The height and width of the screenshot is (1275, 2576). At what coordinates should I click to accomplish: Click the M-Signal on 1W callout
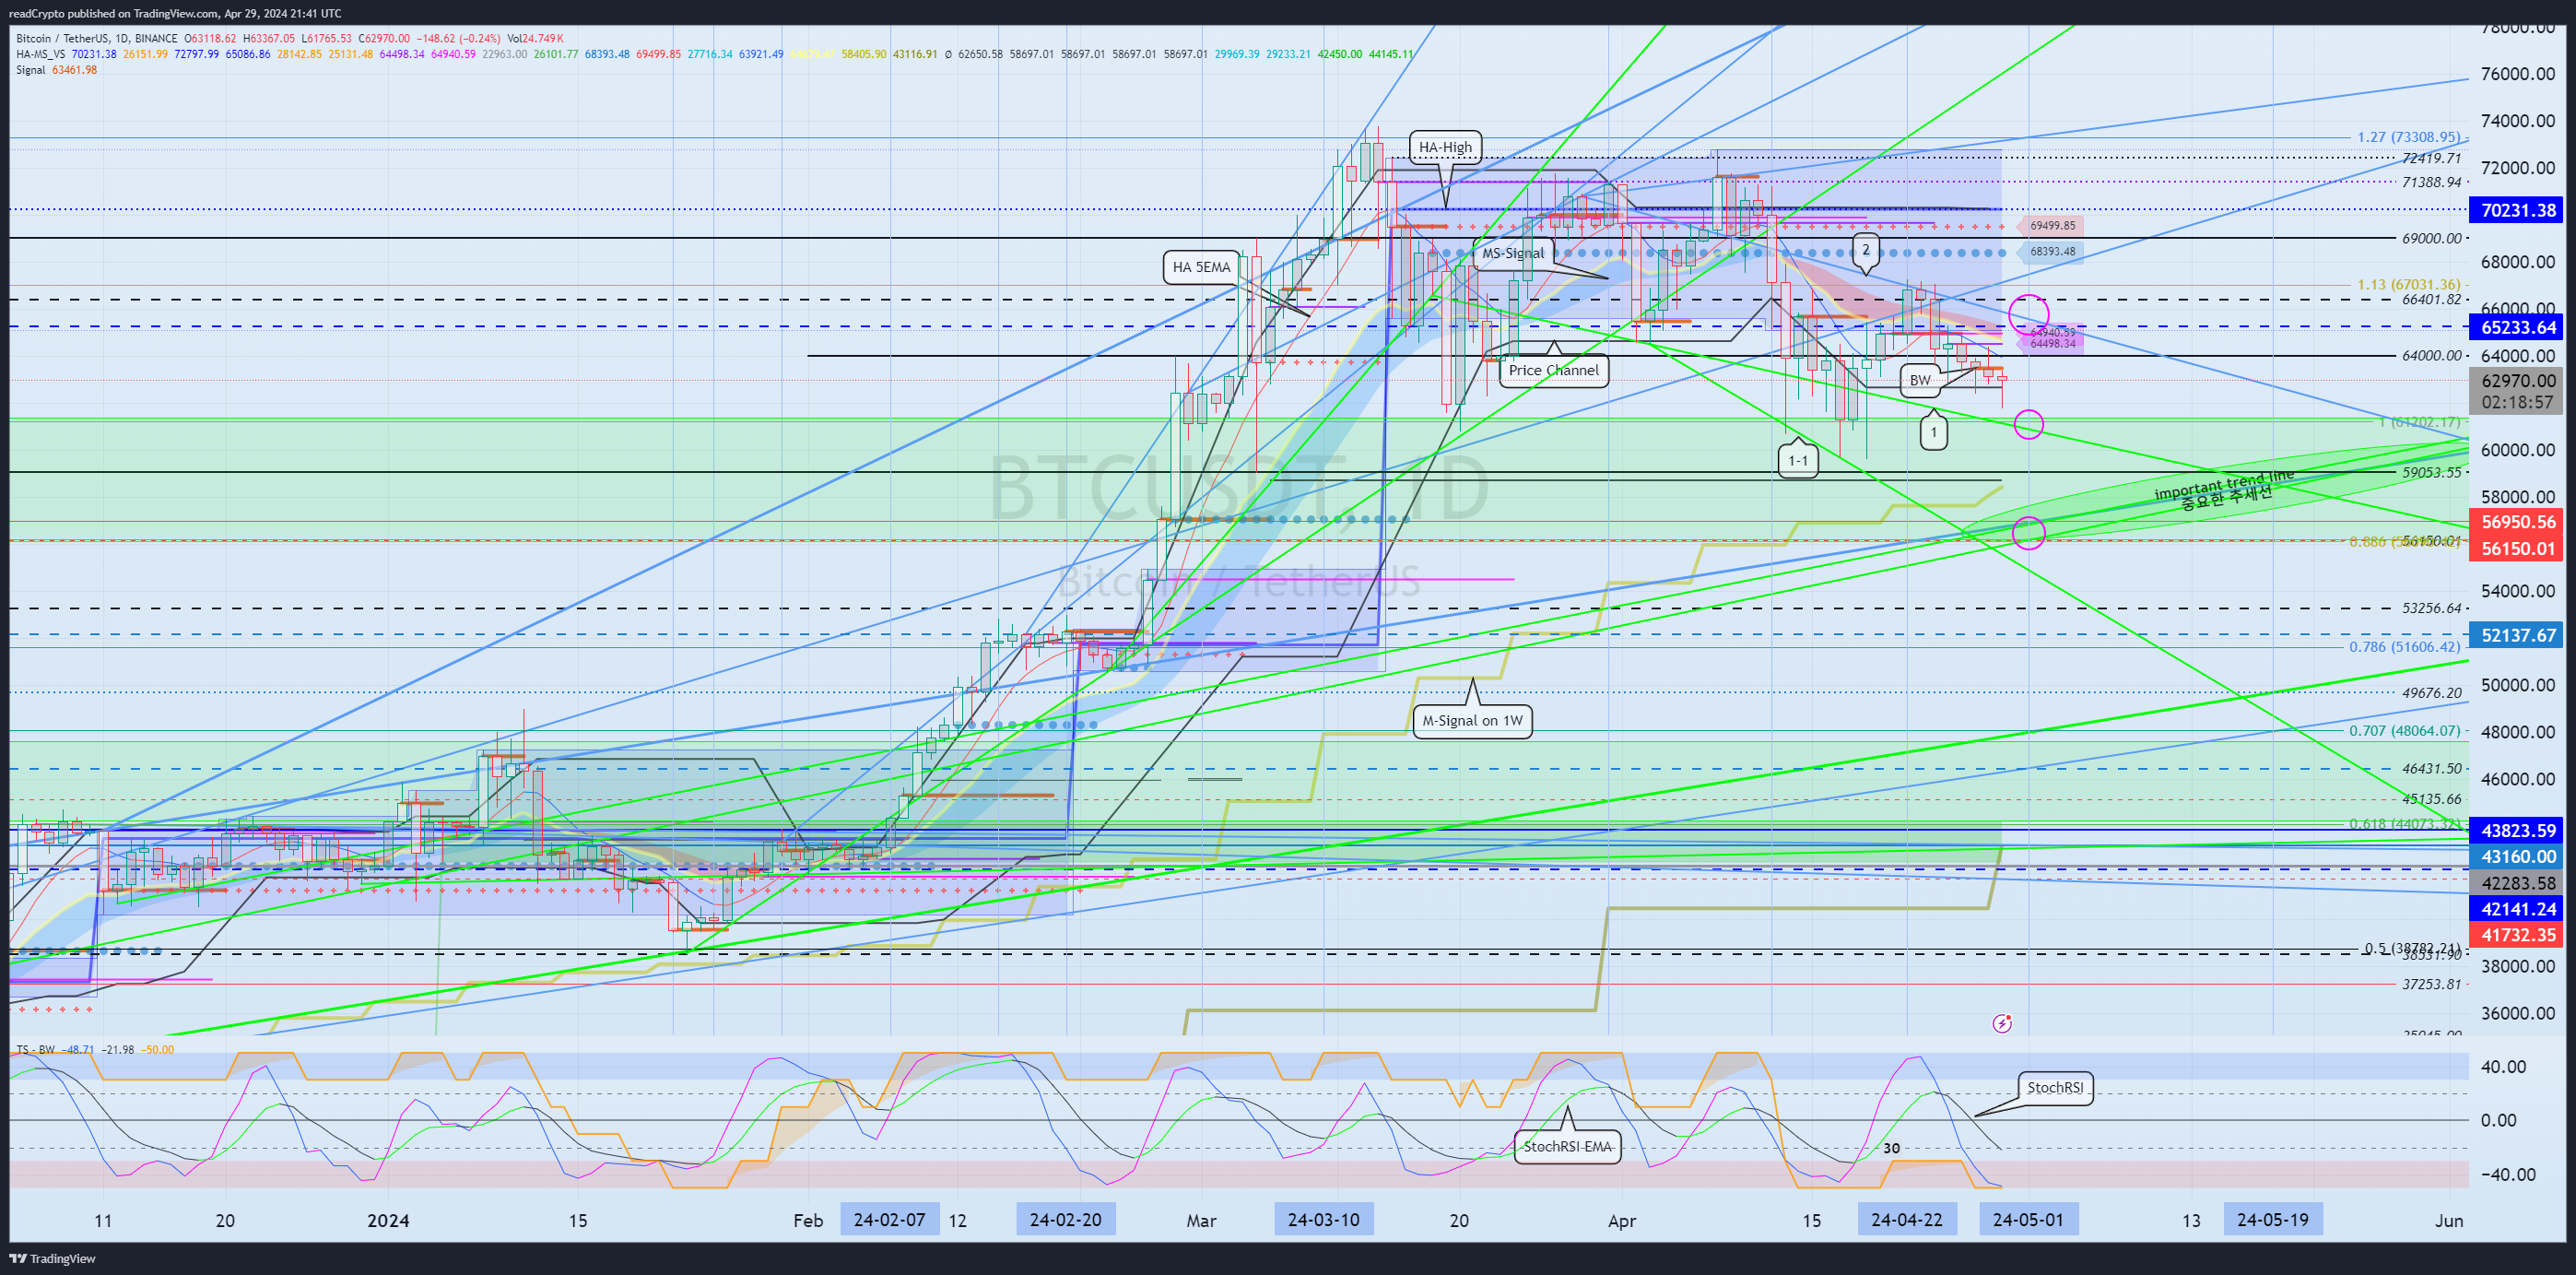click(x=1472, y=720)
